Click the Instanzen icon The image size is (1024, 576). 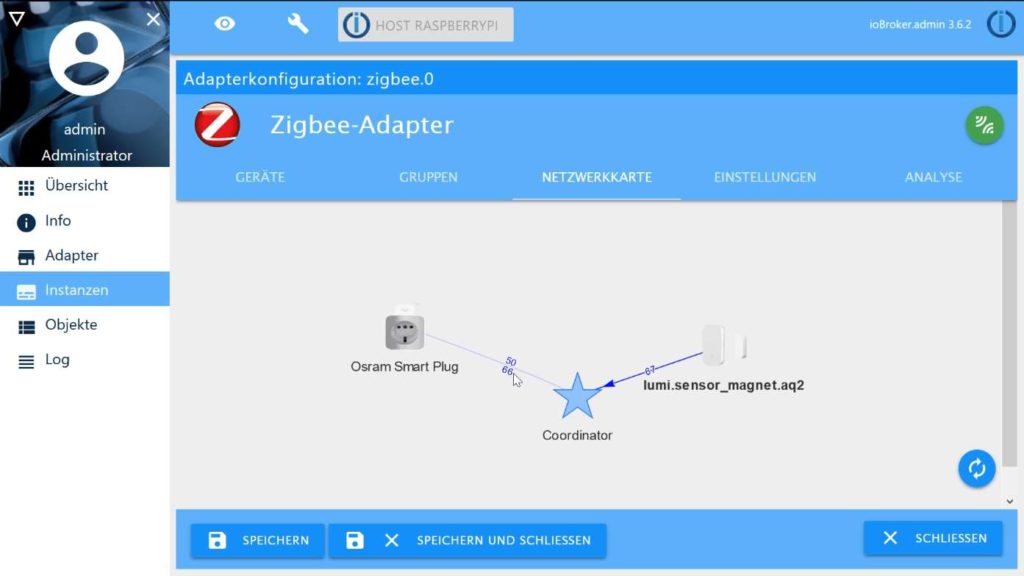26,292
